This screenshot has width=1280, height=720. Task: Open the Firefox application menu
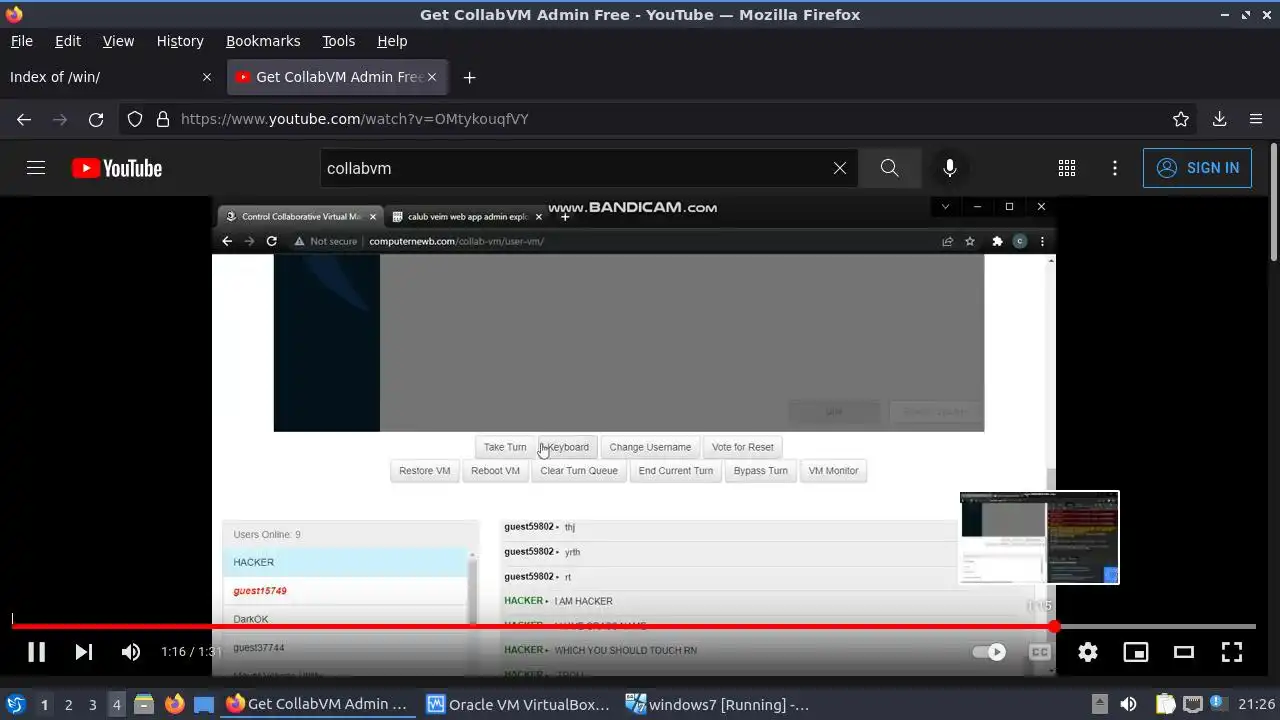(1256, 119)
